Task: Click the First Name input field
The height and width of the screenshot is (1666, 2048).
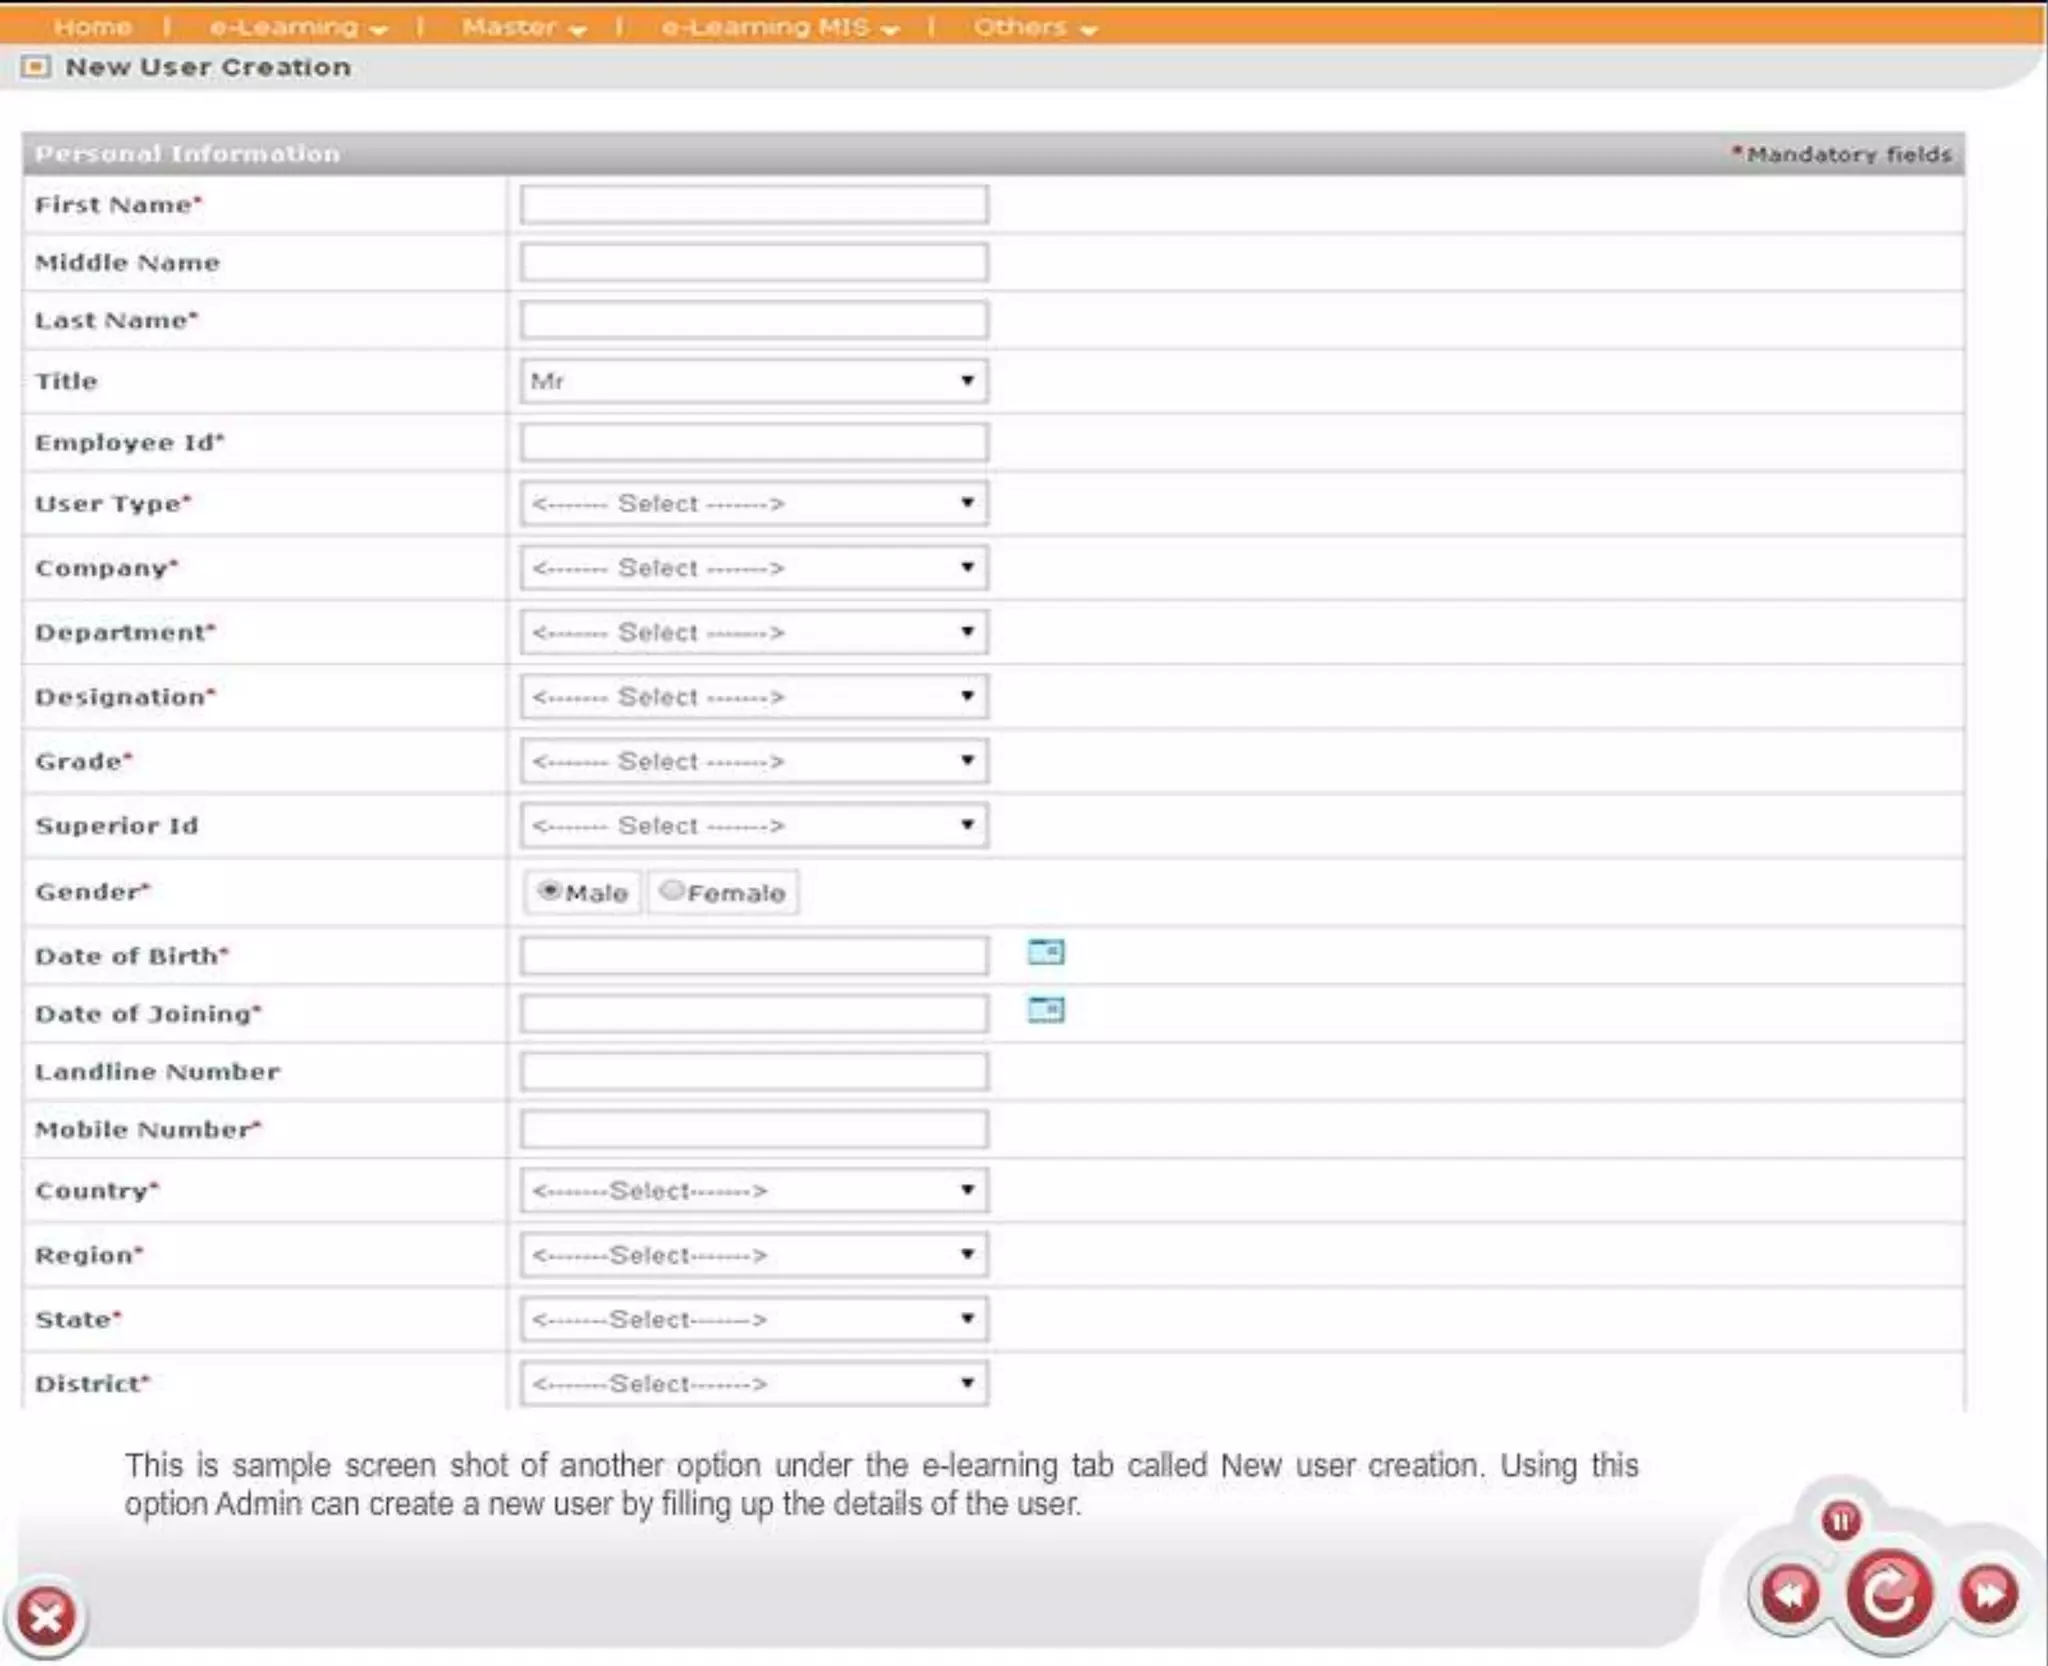Action: (754, 204)
